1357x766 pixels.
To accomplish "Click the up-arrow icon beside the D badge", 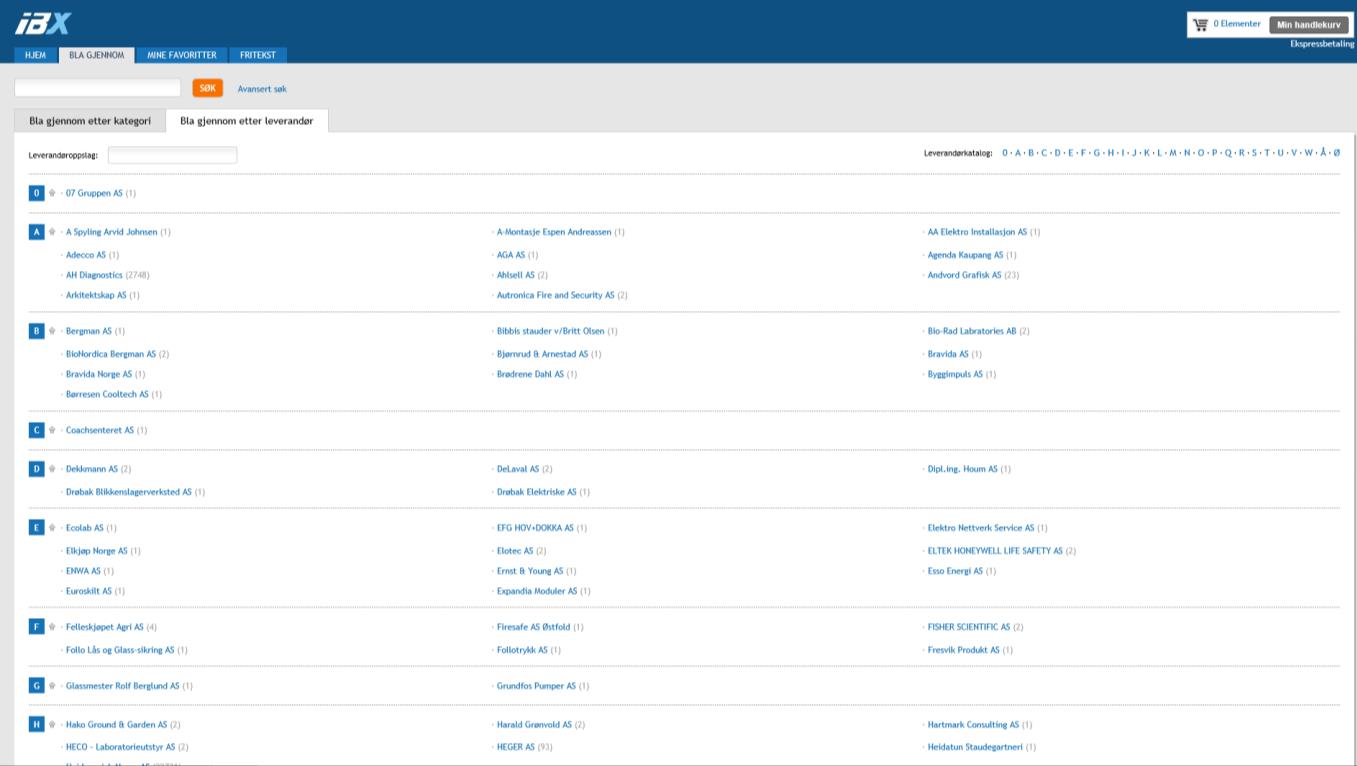I will click(x=52, y=469).
